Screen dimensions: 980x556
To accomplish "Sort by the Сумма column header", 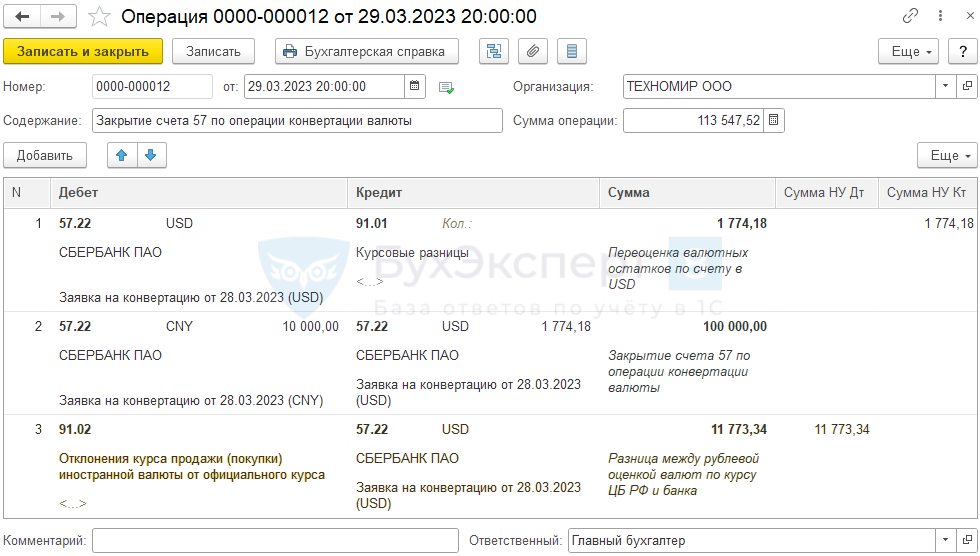I will (x=688, y=192).
